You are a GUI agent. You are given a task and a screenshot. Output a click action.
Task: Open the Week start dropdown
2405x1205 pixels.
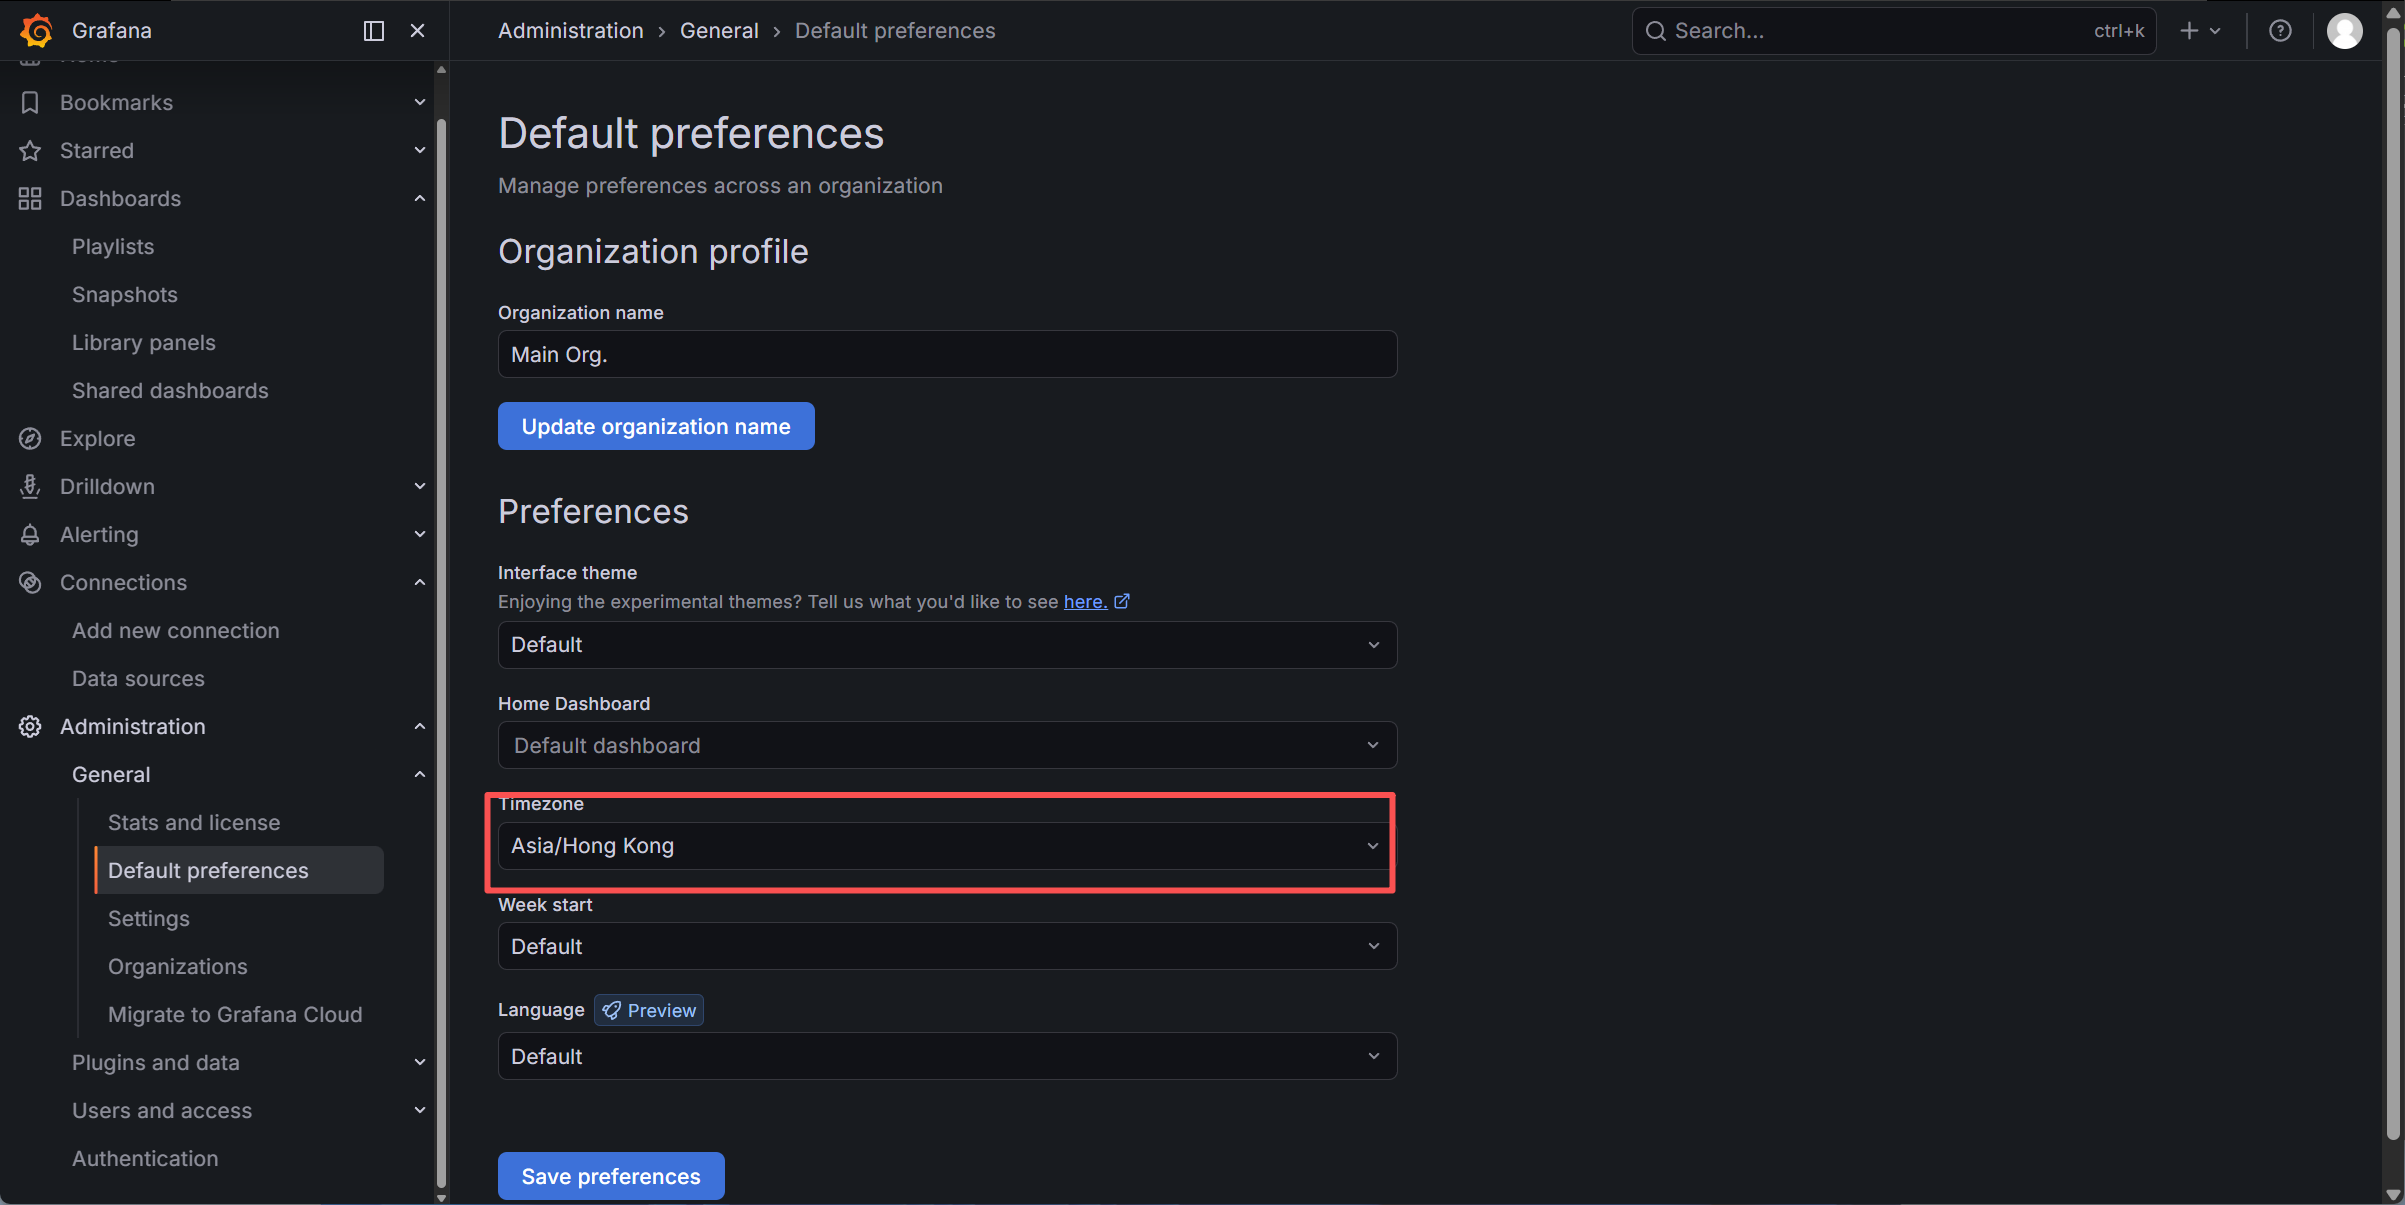point(947,946)
